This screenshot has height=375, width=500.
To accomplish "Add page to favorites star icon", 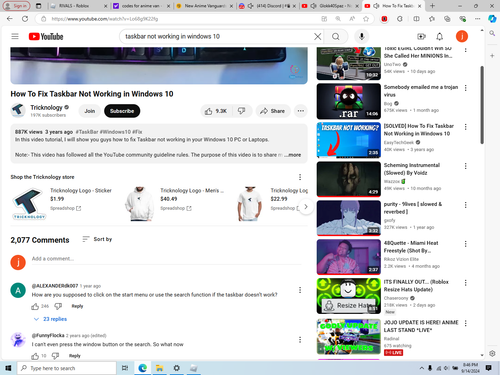I will point(366,19).
